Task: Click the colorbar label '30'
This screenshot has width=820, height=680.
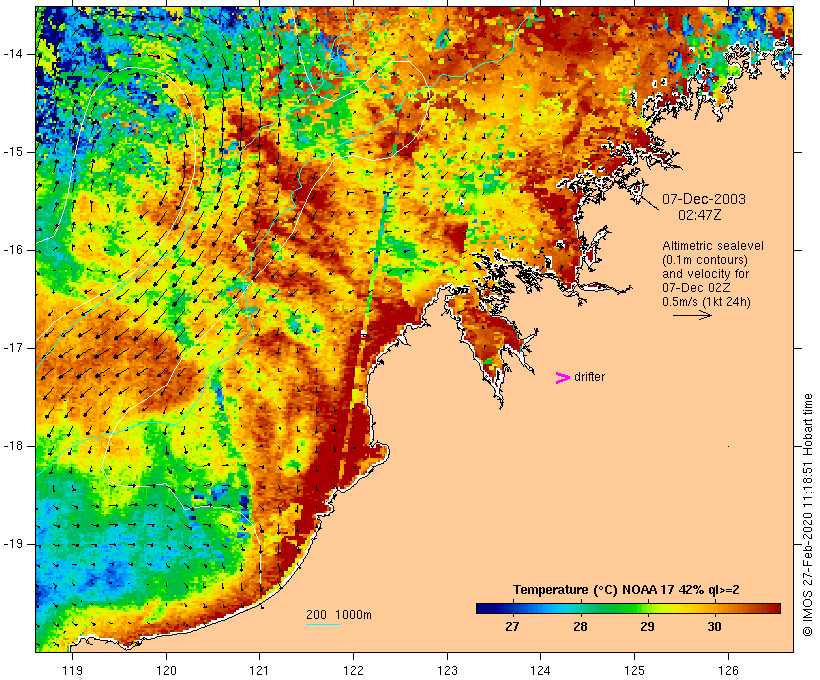Action: (714, 626)
